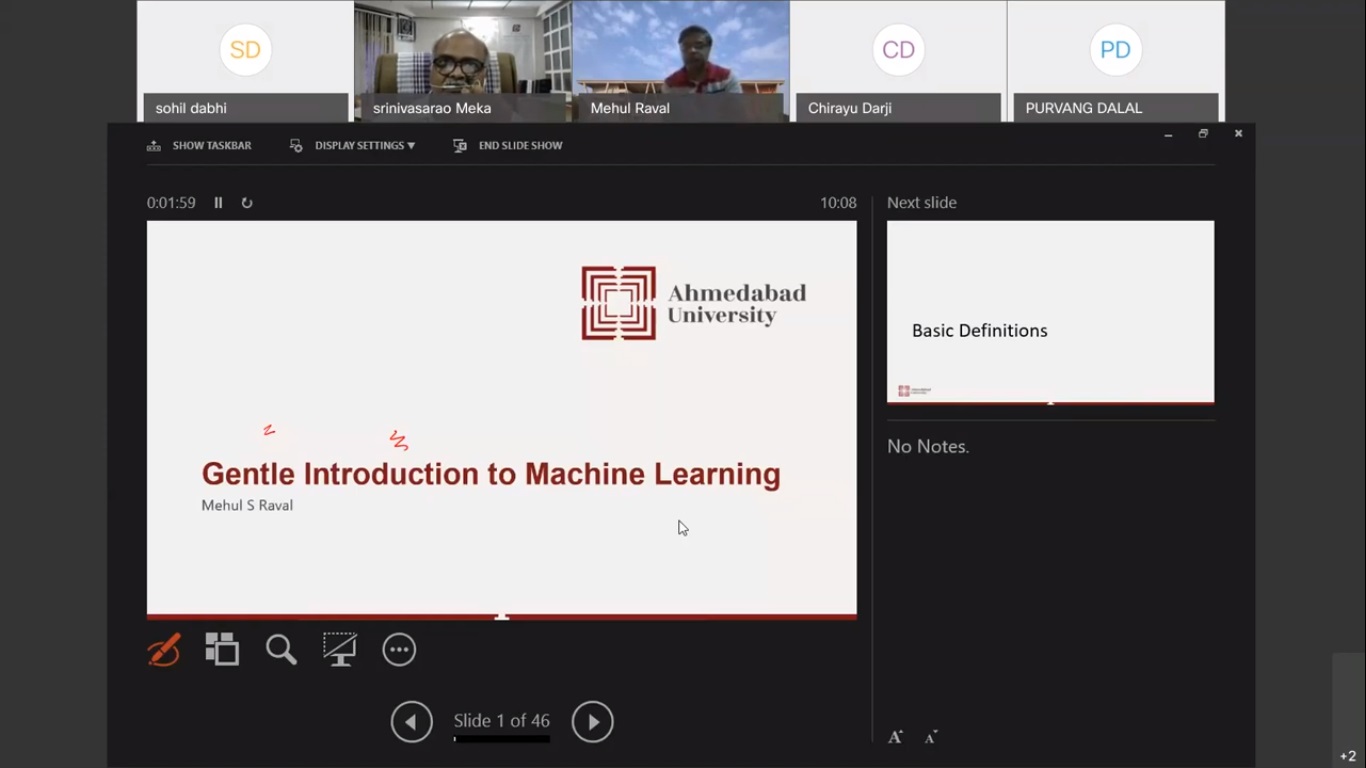Image resolution: width=1366 pixels, height=768 pixels.
Task: Go to the previous slide arrow
Action: pos(412,722)
